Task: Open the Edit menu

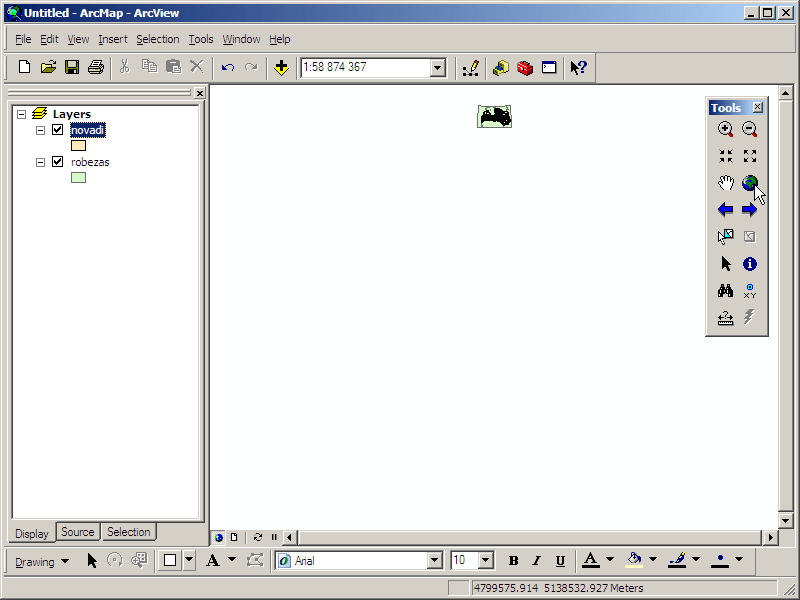Action: 49,39
